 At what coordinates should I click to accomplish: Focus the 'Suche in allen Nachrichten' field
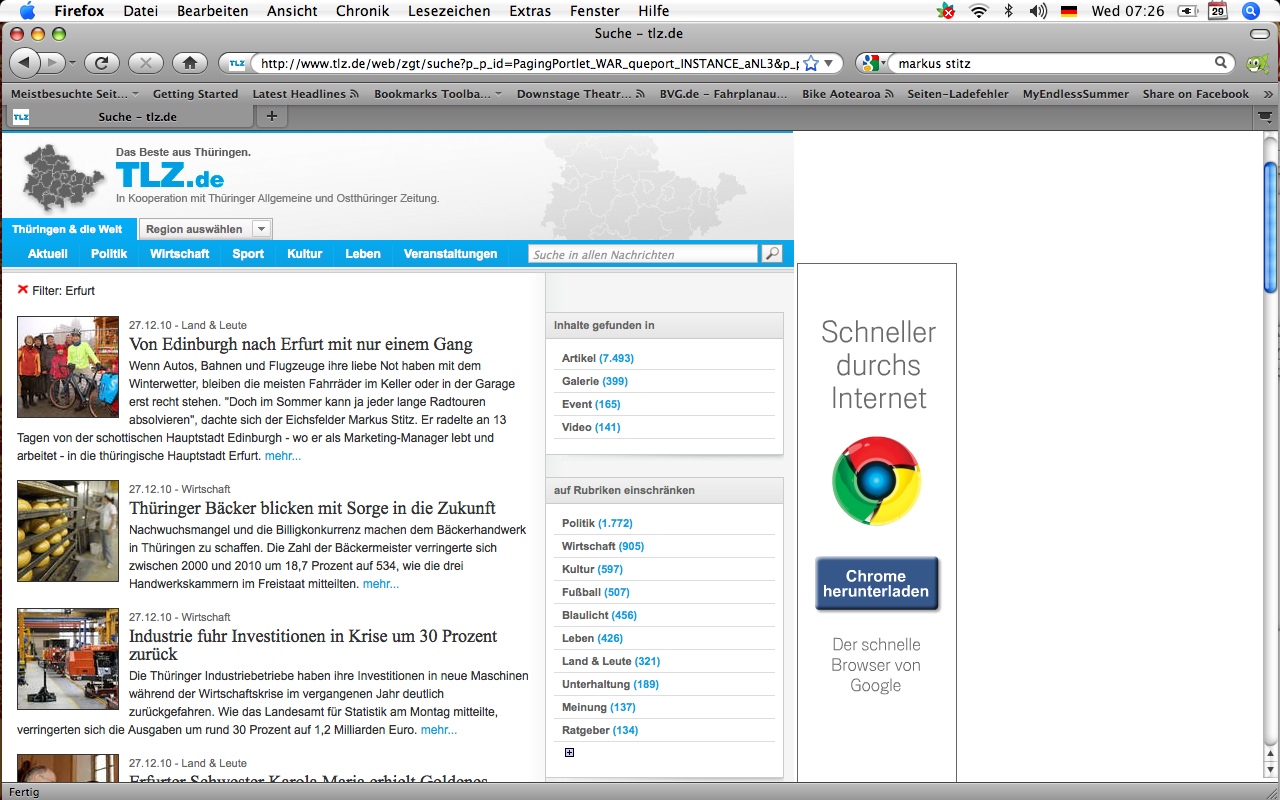click(643, 254)
